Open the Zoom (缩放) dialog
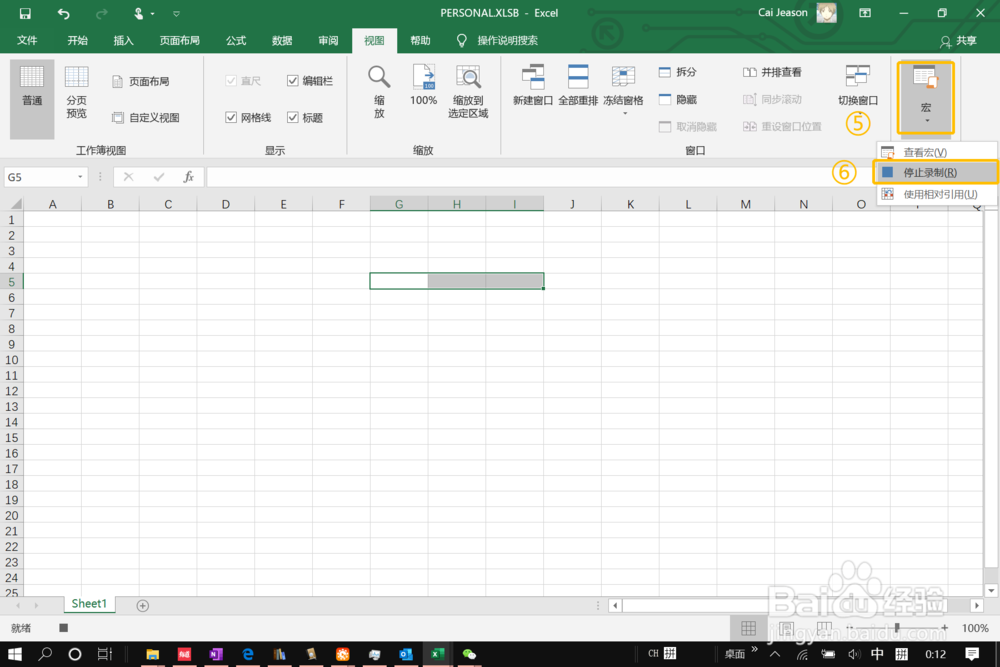1000x667 pixels. [379, 92]
